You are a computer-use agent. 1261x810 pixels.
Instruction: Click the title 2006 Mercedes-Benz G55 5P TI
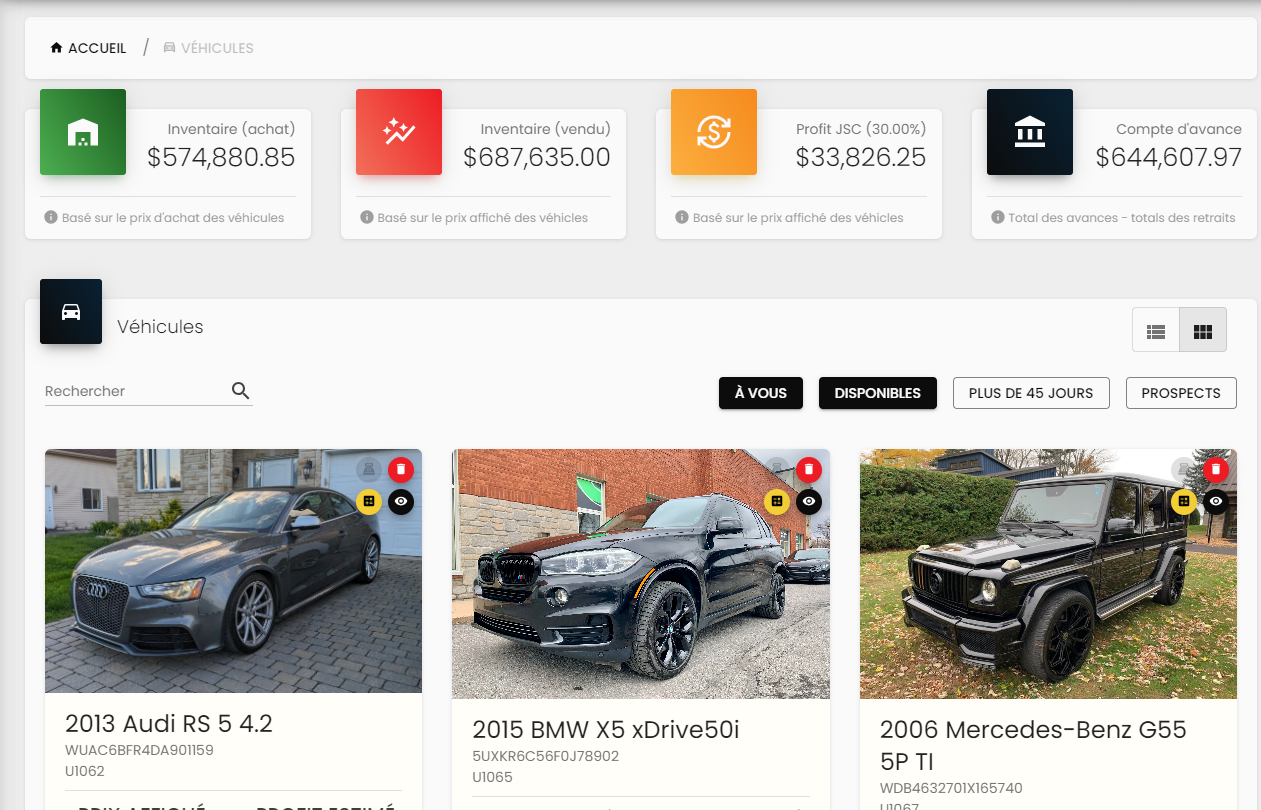(1033, 744)
